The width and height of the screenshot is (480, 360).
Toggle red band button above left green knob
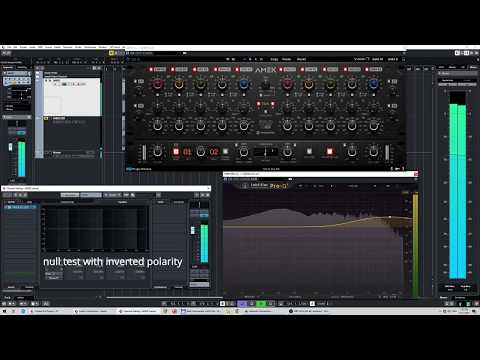pos(195,69)
